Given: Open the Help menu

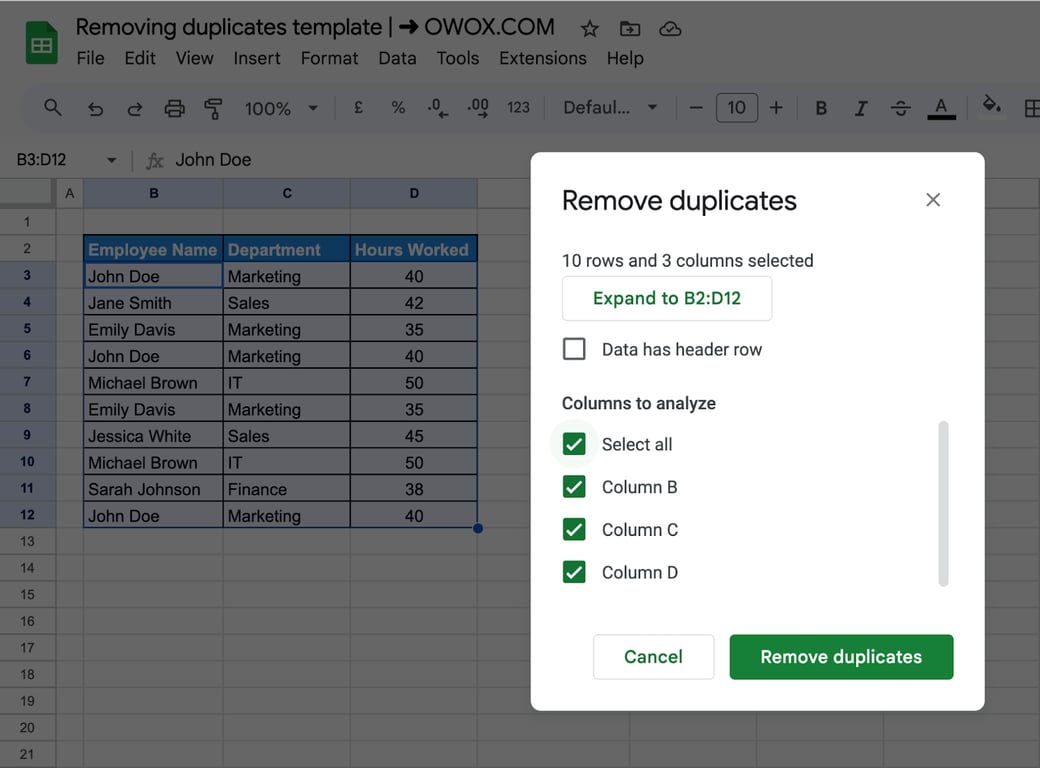Looking at the screenshot, I should pyautogui.click(x=625, y=58).
